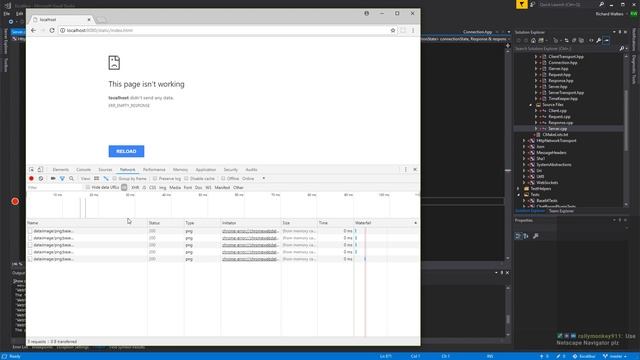Toggle the network overview icon
The width and height of the screenshot is (640, 360).
(x=106, y=179)
